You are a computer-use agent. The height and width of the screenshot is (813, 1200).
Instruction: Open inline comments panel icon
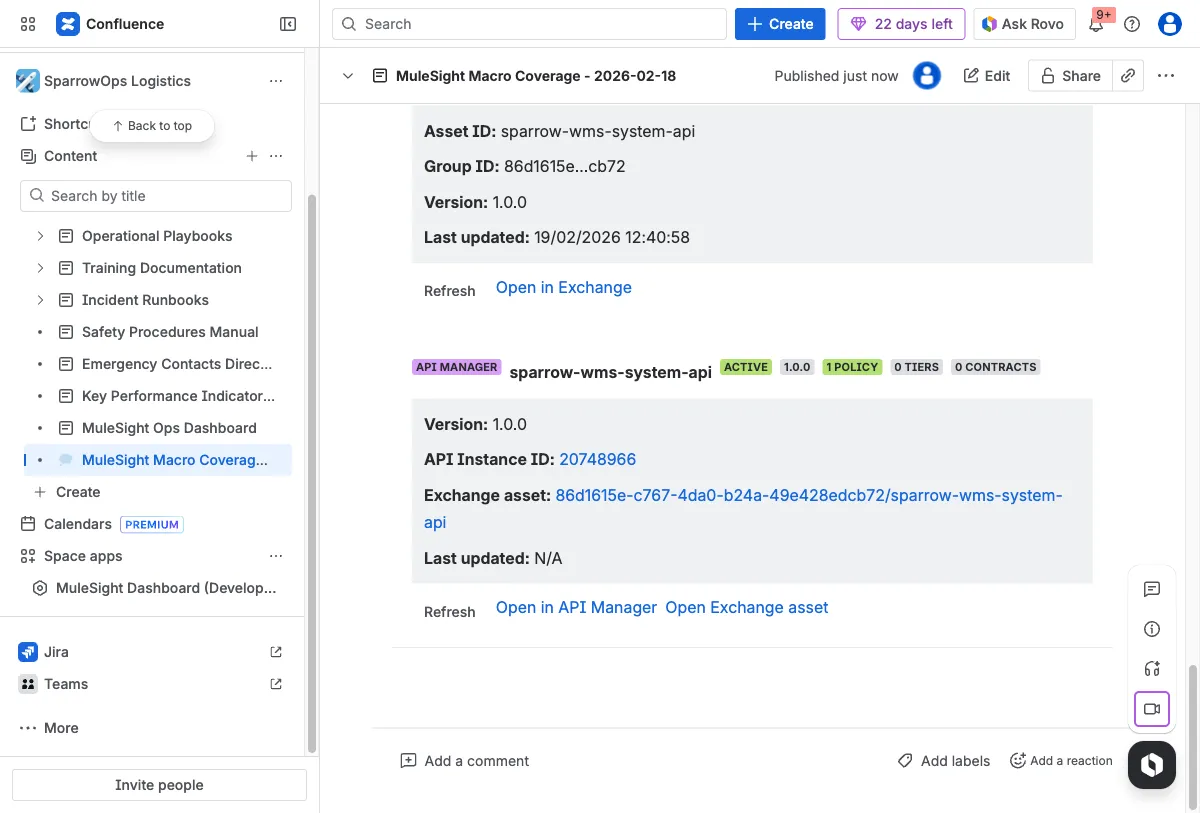point(1152,589)
